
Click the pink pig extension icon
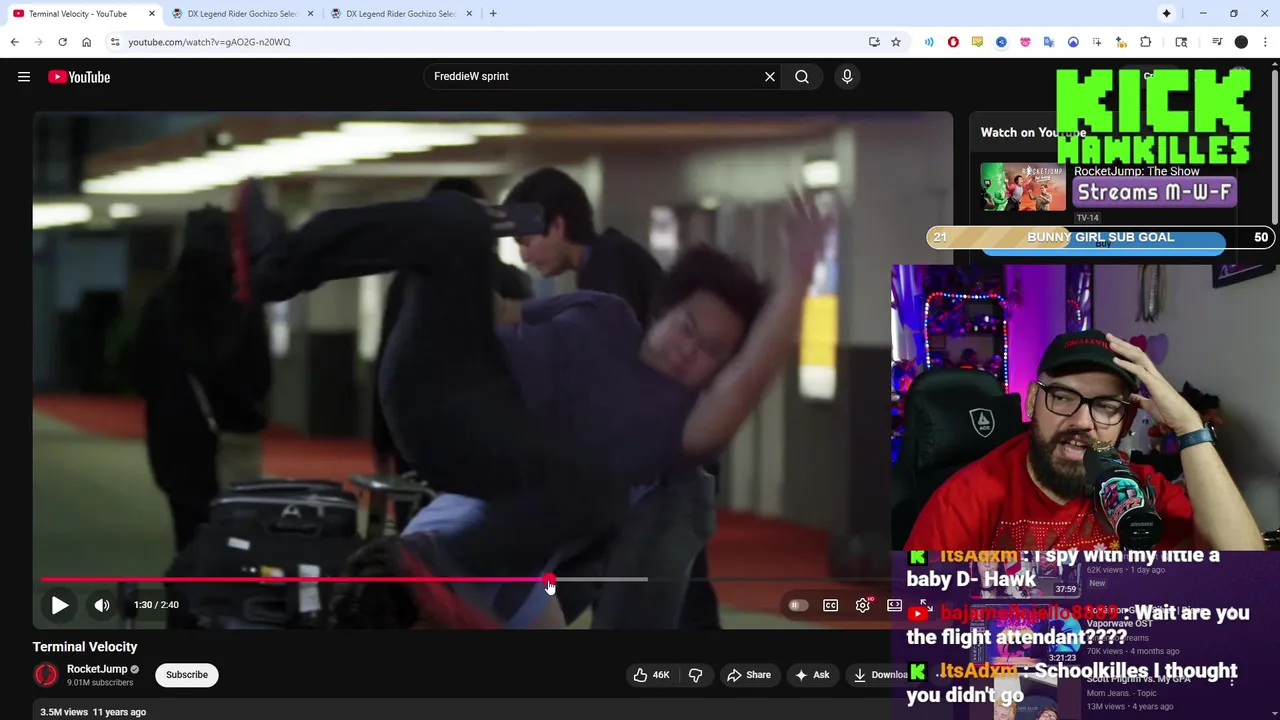(1025, 42)
